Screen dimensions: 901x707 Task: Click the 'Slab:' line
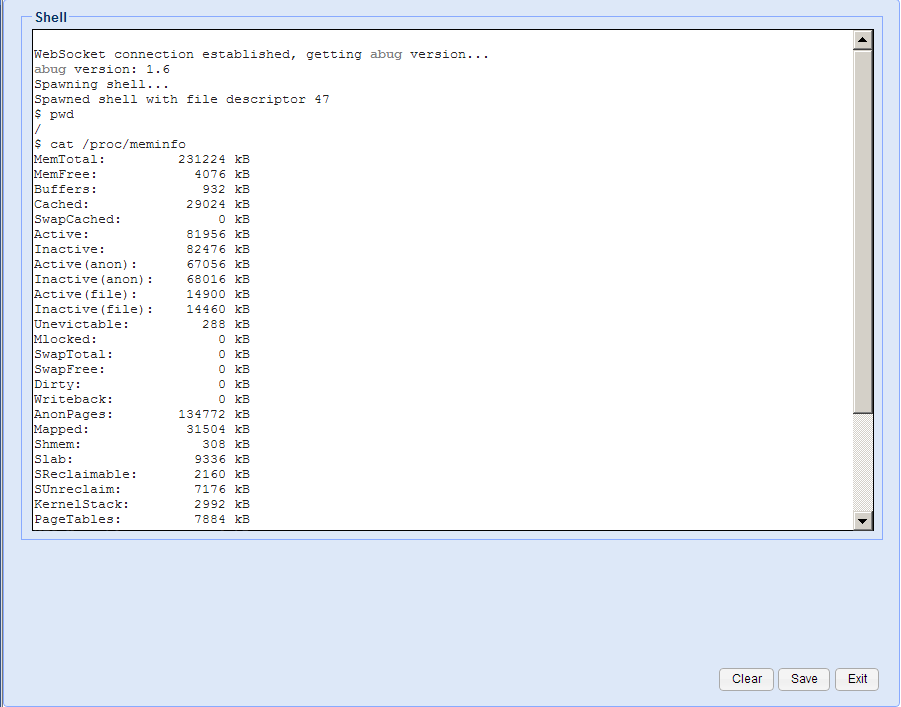pos(142,459)
